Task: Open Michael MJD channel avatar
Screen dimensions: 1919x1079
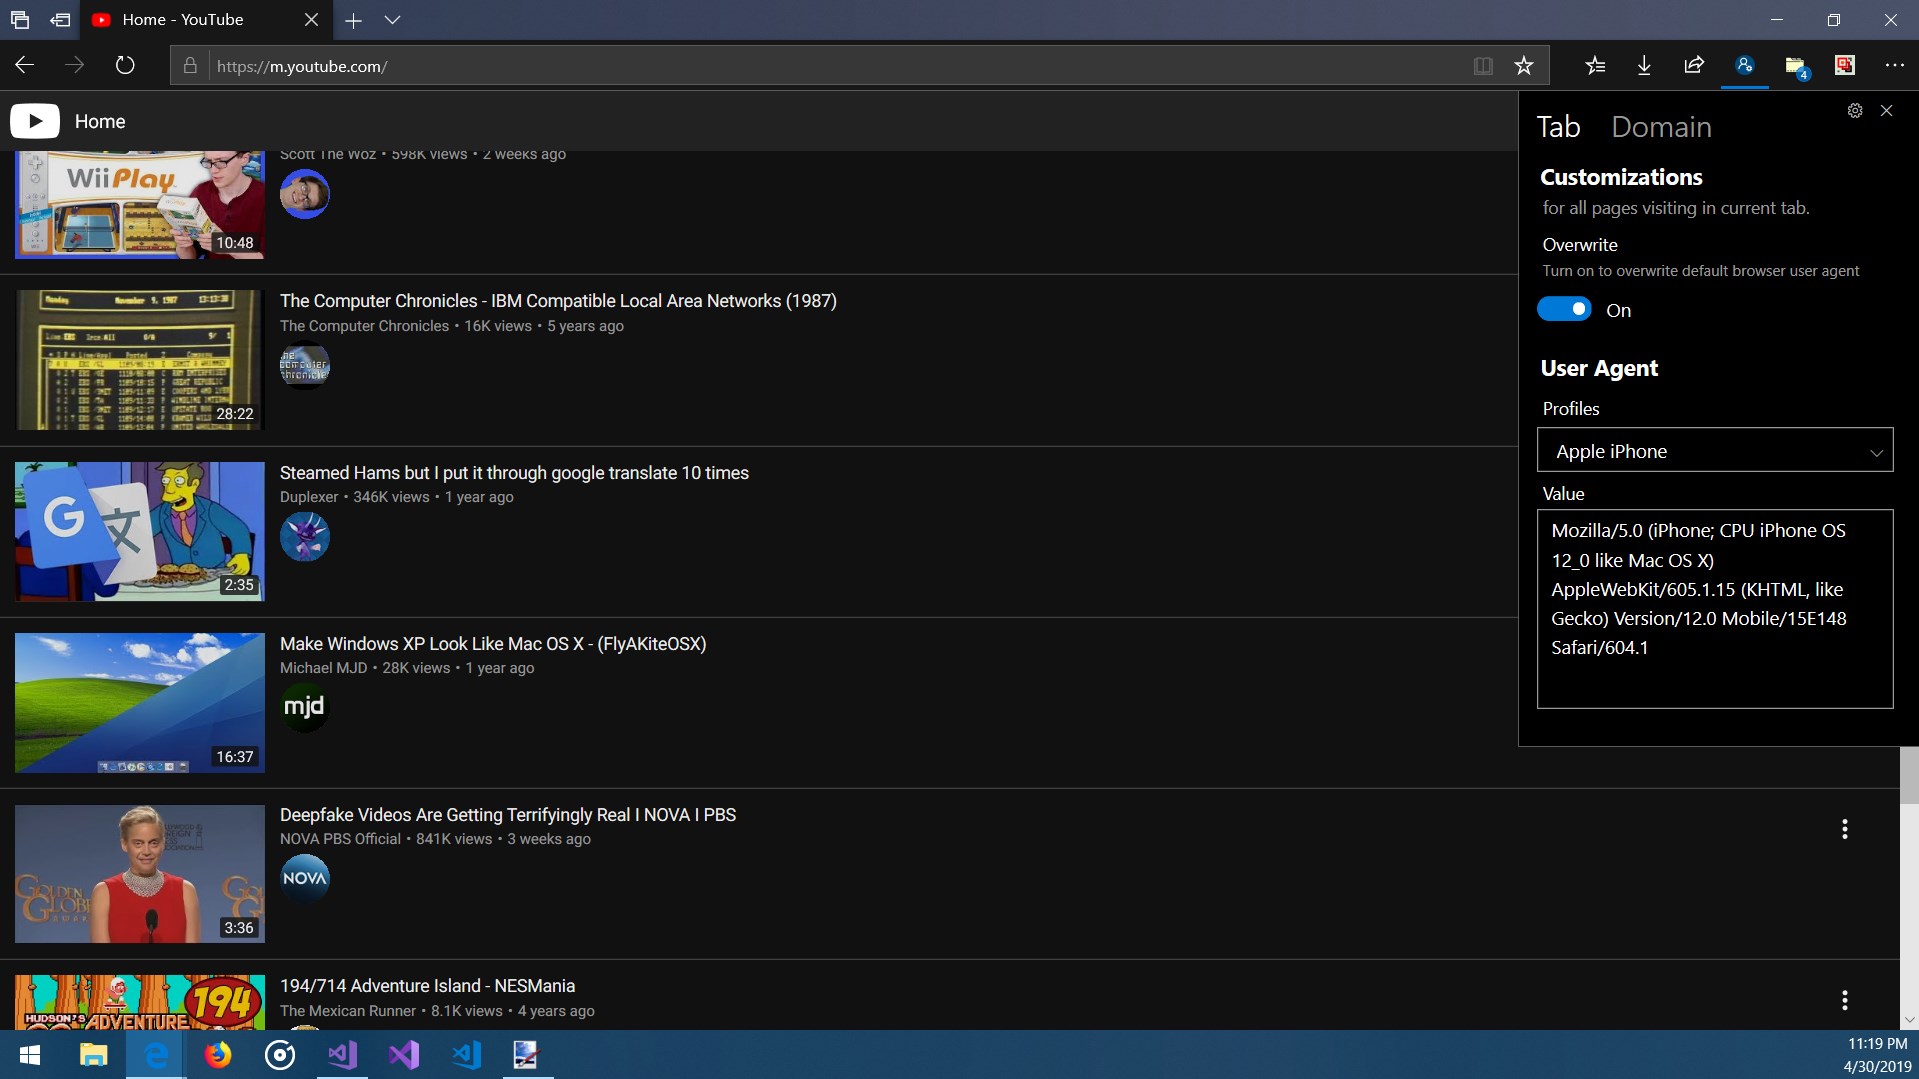Action: [x=304, y=707]
